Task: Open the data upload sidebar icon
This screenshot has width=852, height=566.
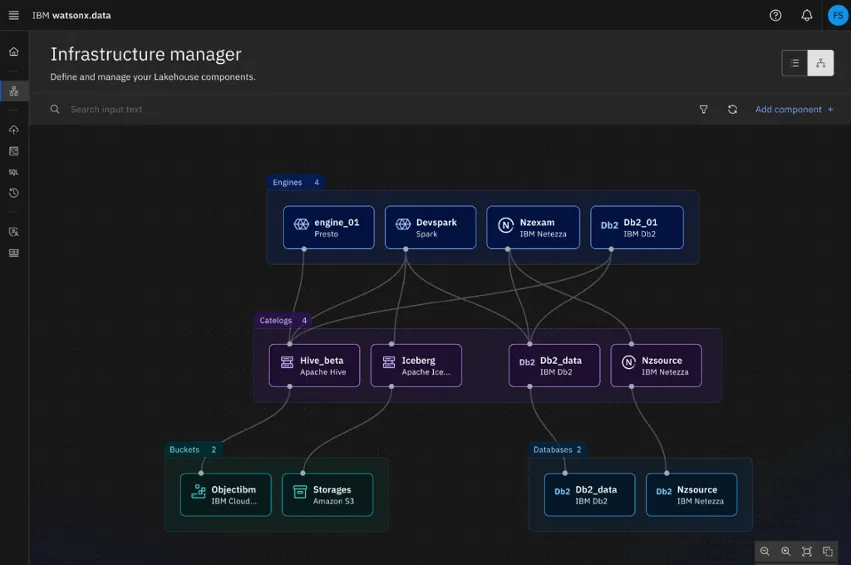Action: pyautogui.click(x=14, y=129)
